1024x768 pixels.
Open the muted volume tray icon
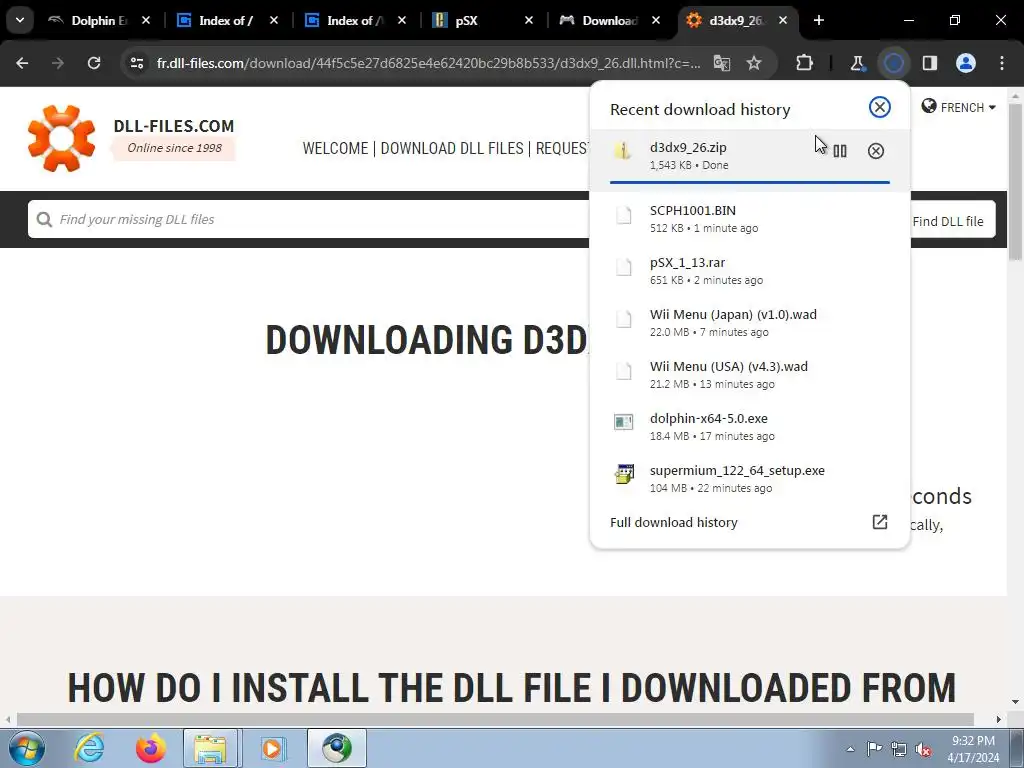coord(923,749)
